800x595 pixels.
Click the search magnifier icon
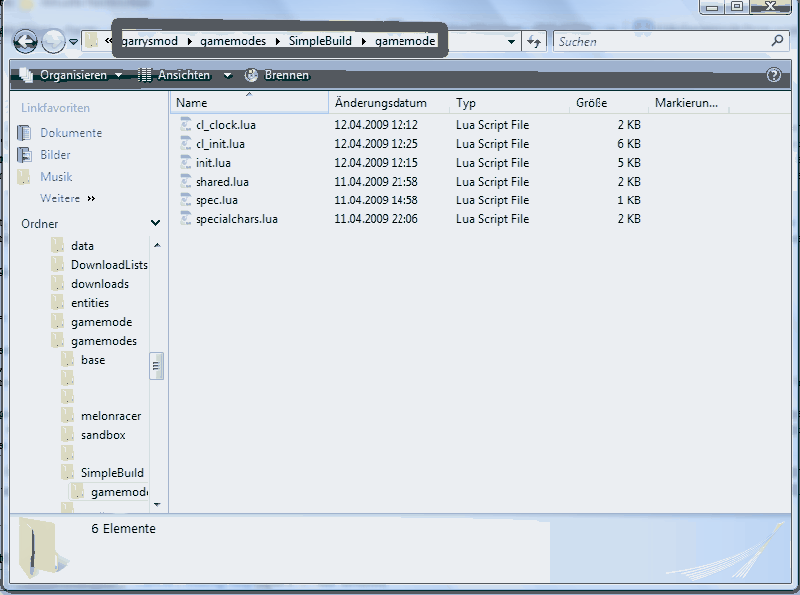click(x=778, y=41)
